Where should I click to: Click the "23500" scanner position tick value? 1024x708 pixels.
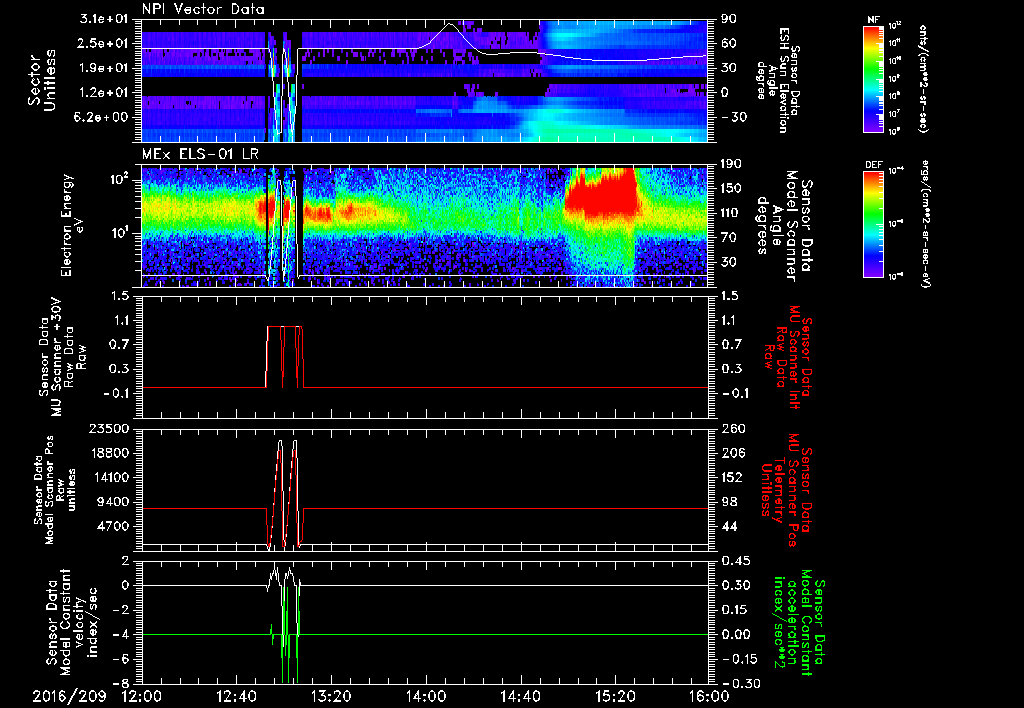pos(110,429)
